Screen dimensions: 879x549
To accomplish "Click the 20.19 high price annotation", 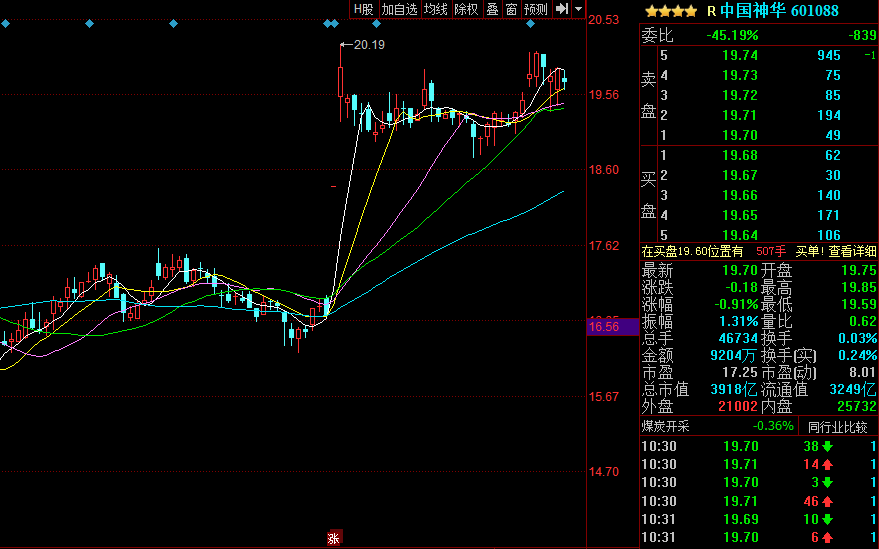I will tap(368, 44).
